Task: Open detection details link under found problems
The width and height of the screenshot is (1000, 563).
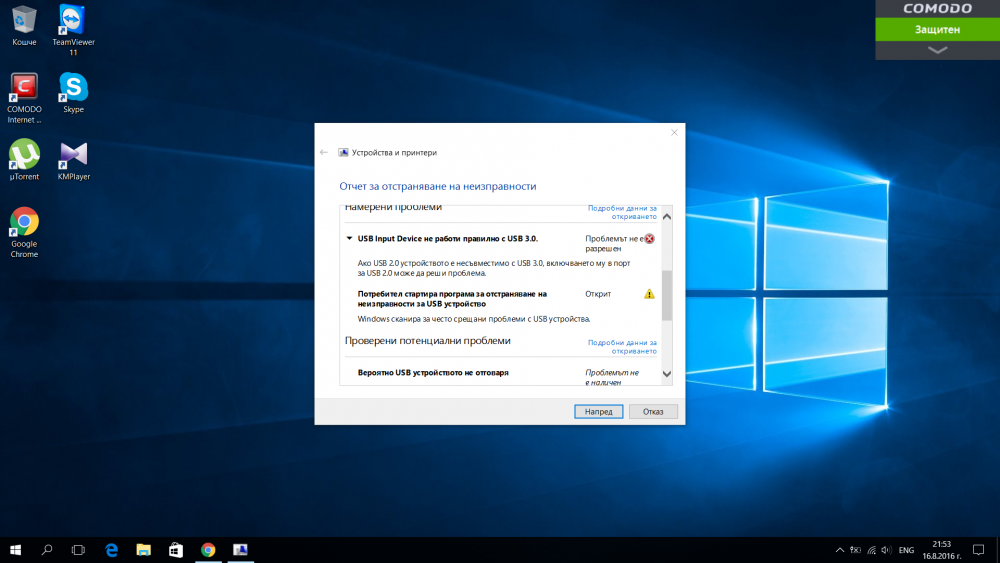Action: point(622,212)
